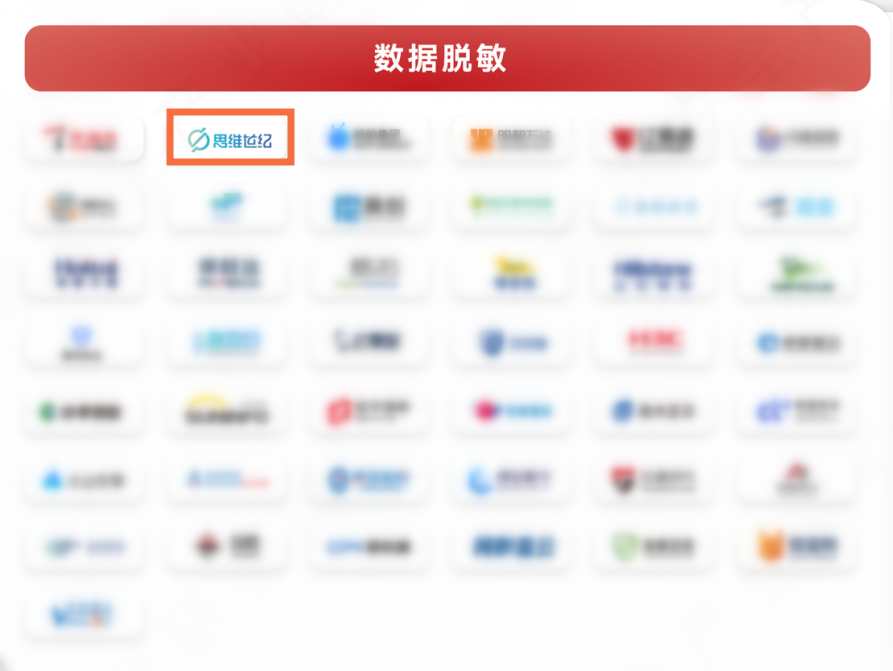The image size is (893, 671).
Task: Choose the orange square 明朝万达 logo
Action: (x=511, y=138)
